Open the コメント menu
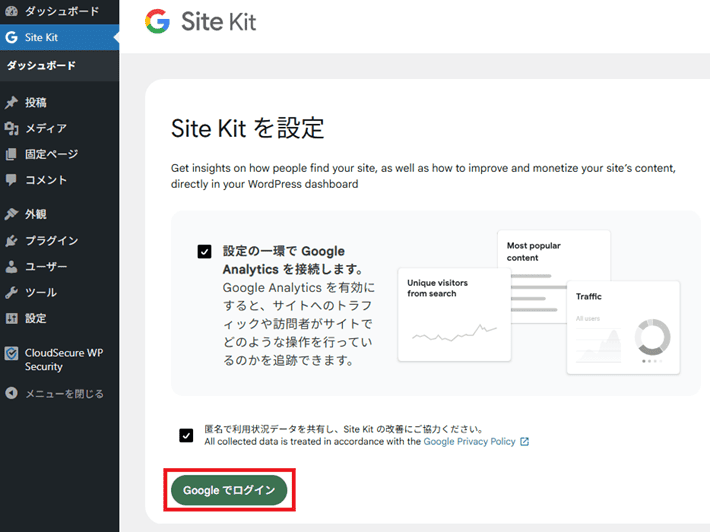The height and width of the screenshot is (532, 710). [59, 180]
